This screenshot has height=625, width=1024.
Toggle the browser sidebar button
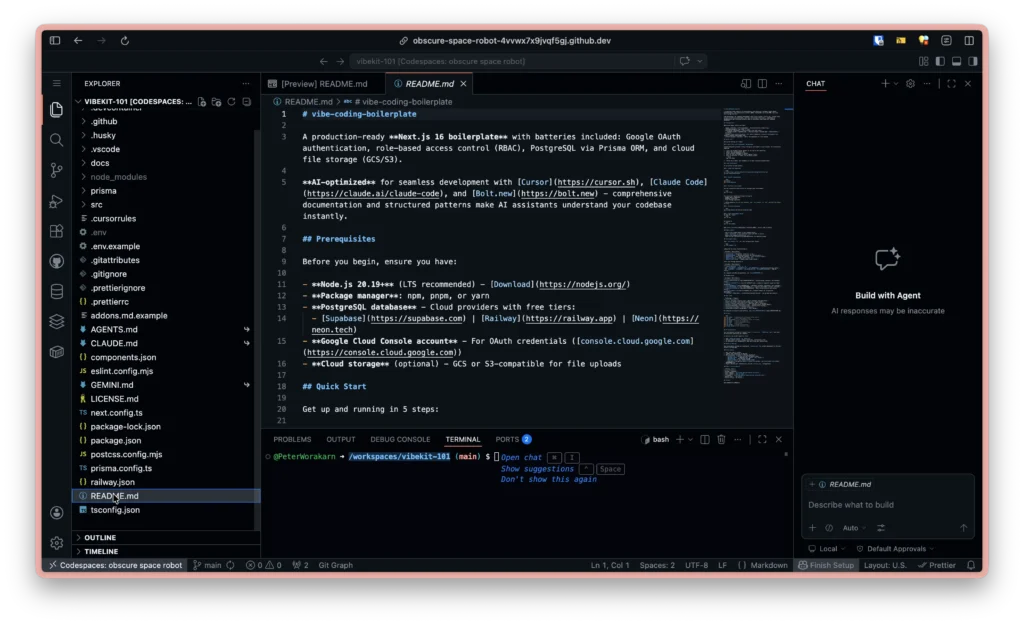tap(55, 40)
